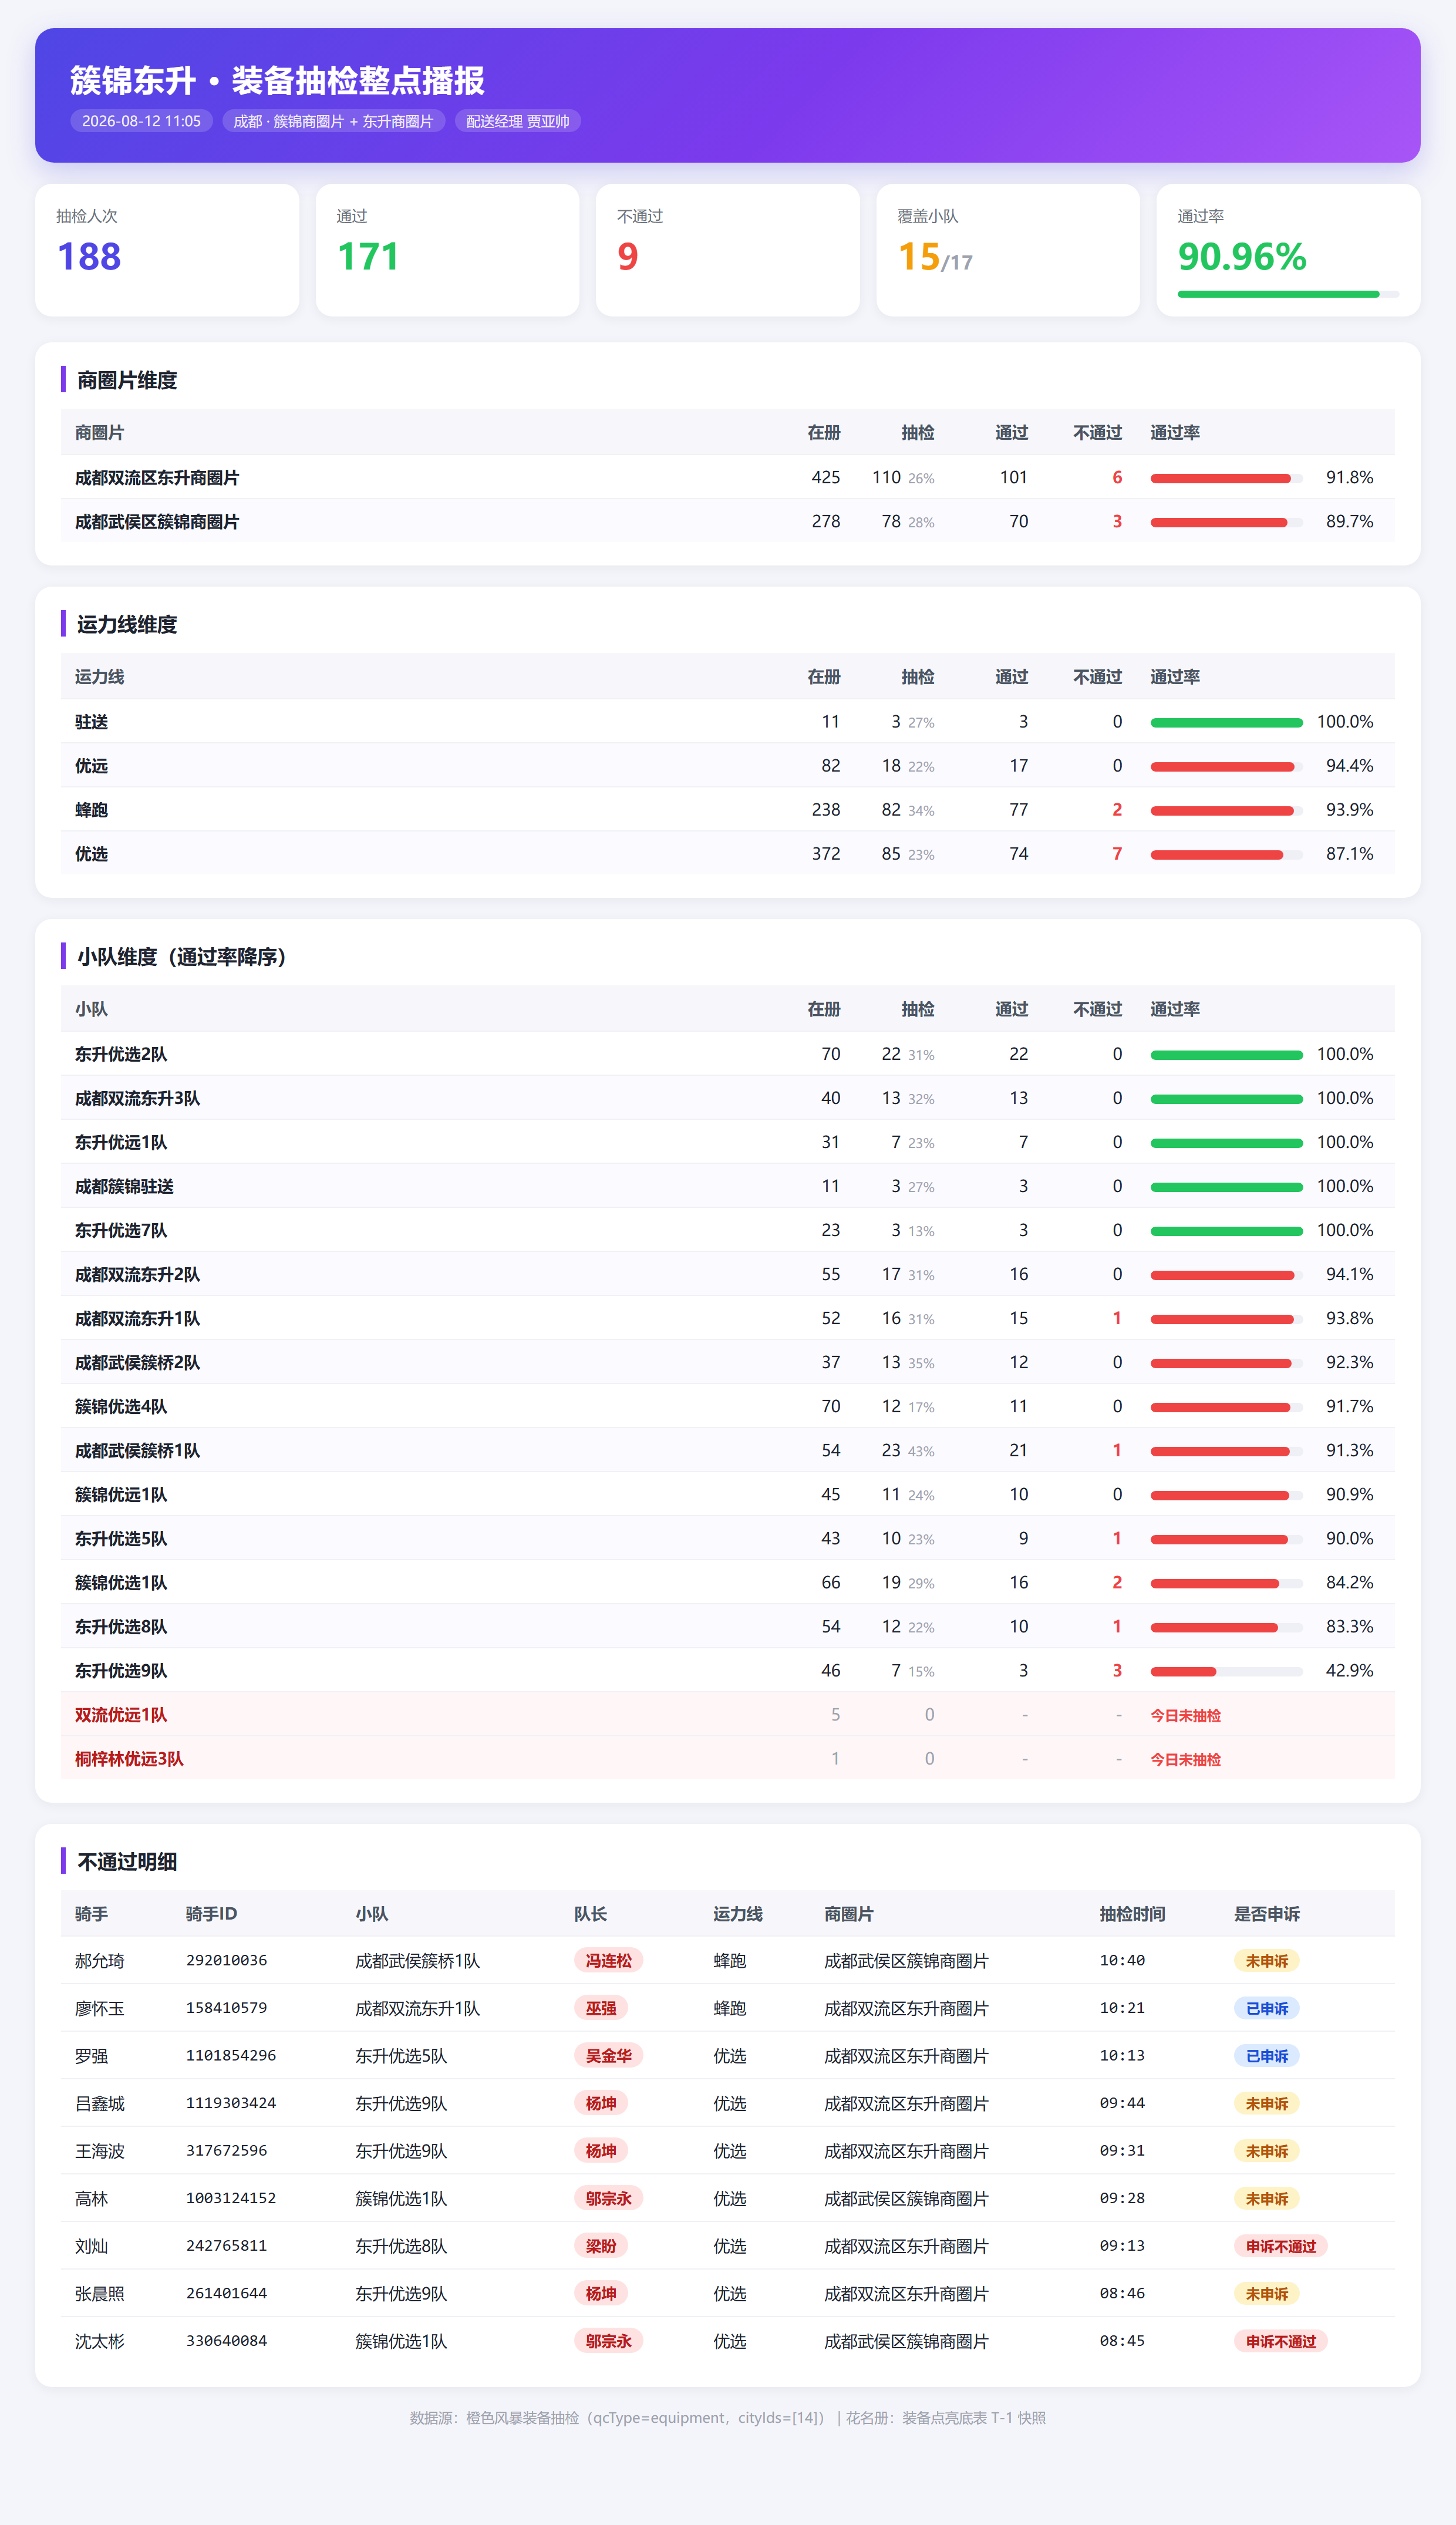Click the 申诉不通过 status for 沈太彬

(x=1280, y=2340)
